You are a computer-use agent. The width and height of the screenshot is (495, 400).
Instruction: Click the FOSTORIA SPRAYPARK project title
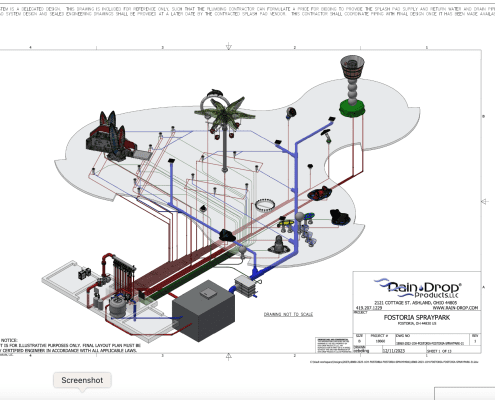(417, 317)
